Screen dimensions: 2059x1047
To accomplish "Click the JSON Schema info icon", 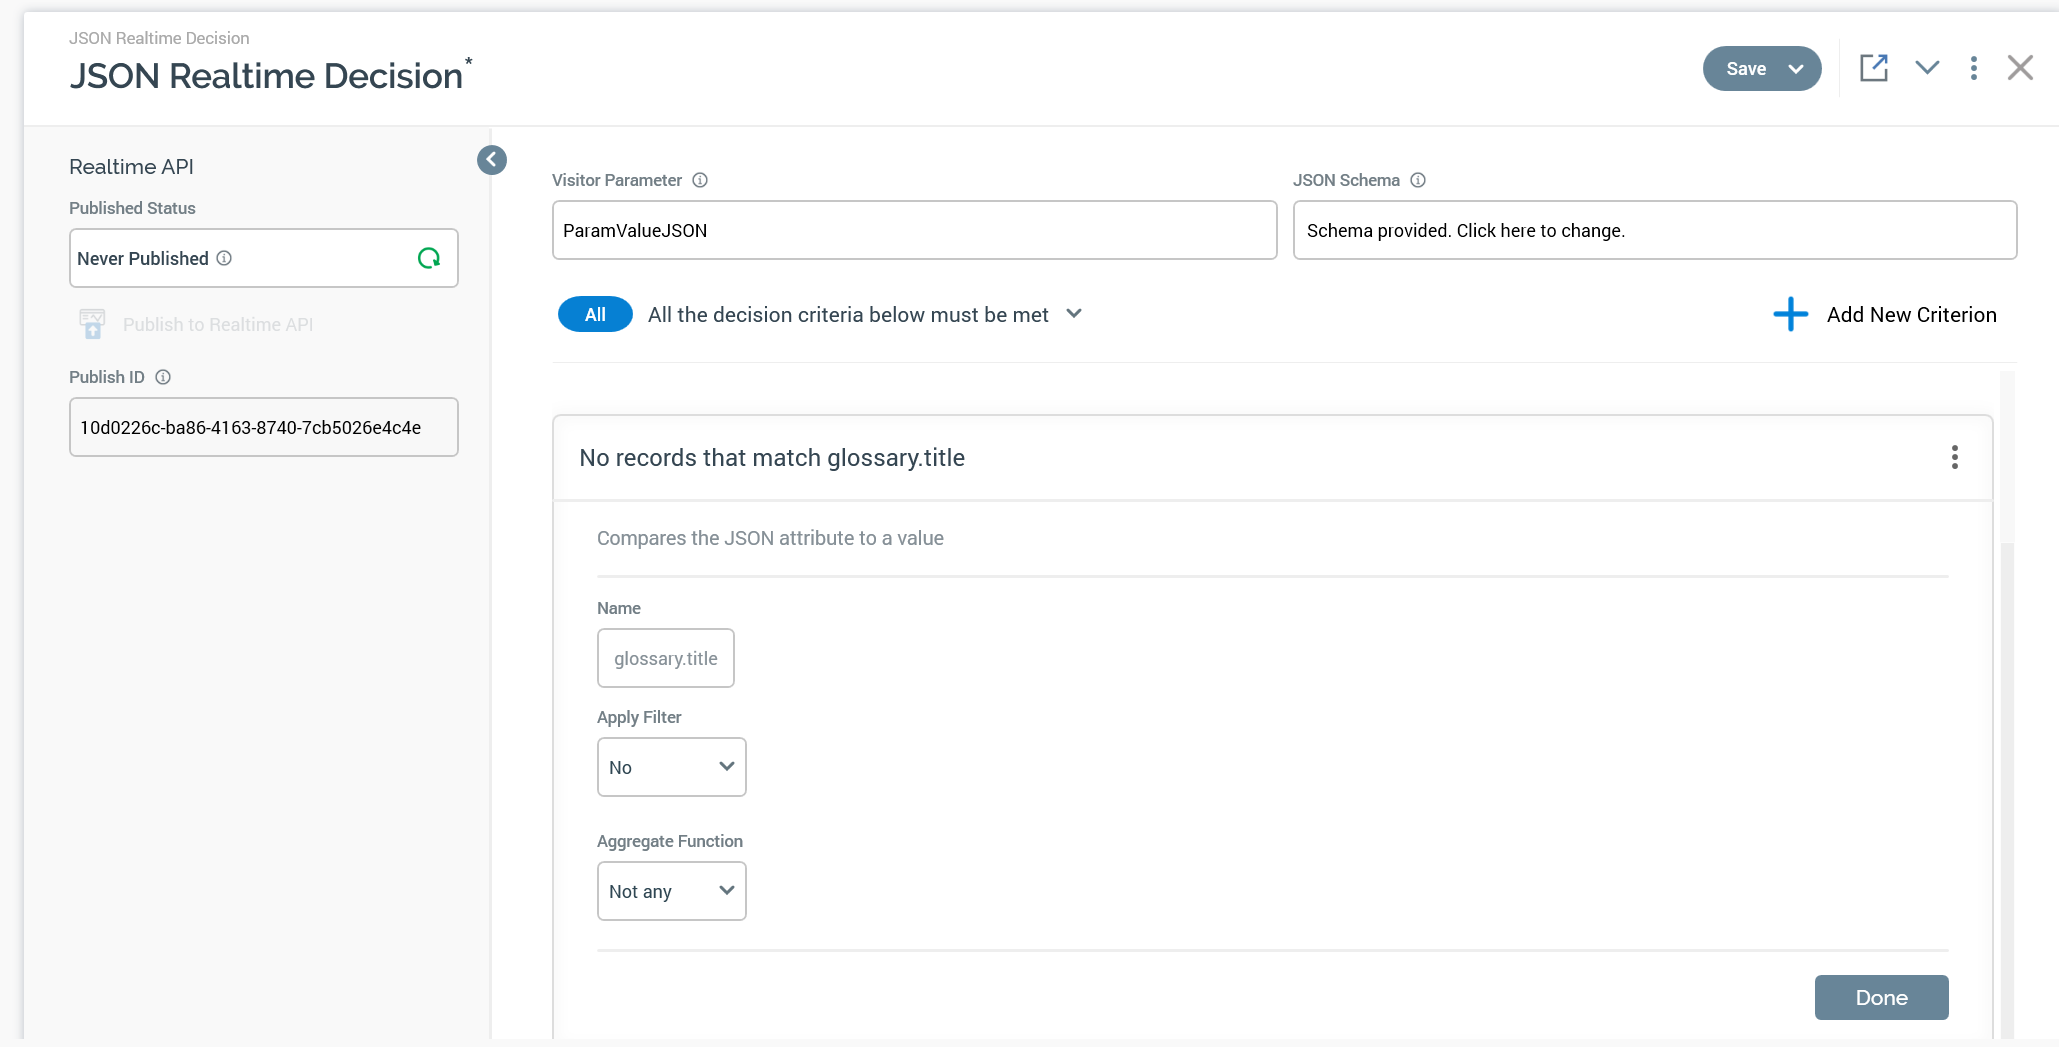I will point(1418,180).
